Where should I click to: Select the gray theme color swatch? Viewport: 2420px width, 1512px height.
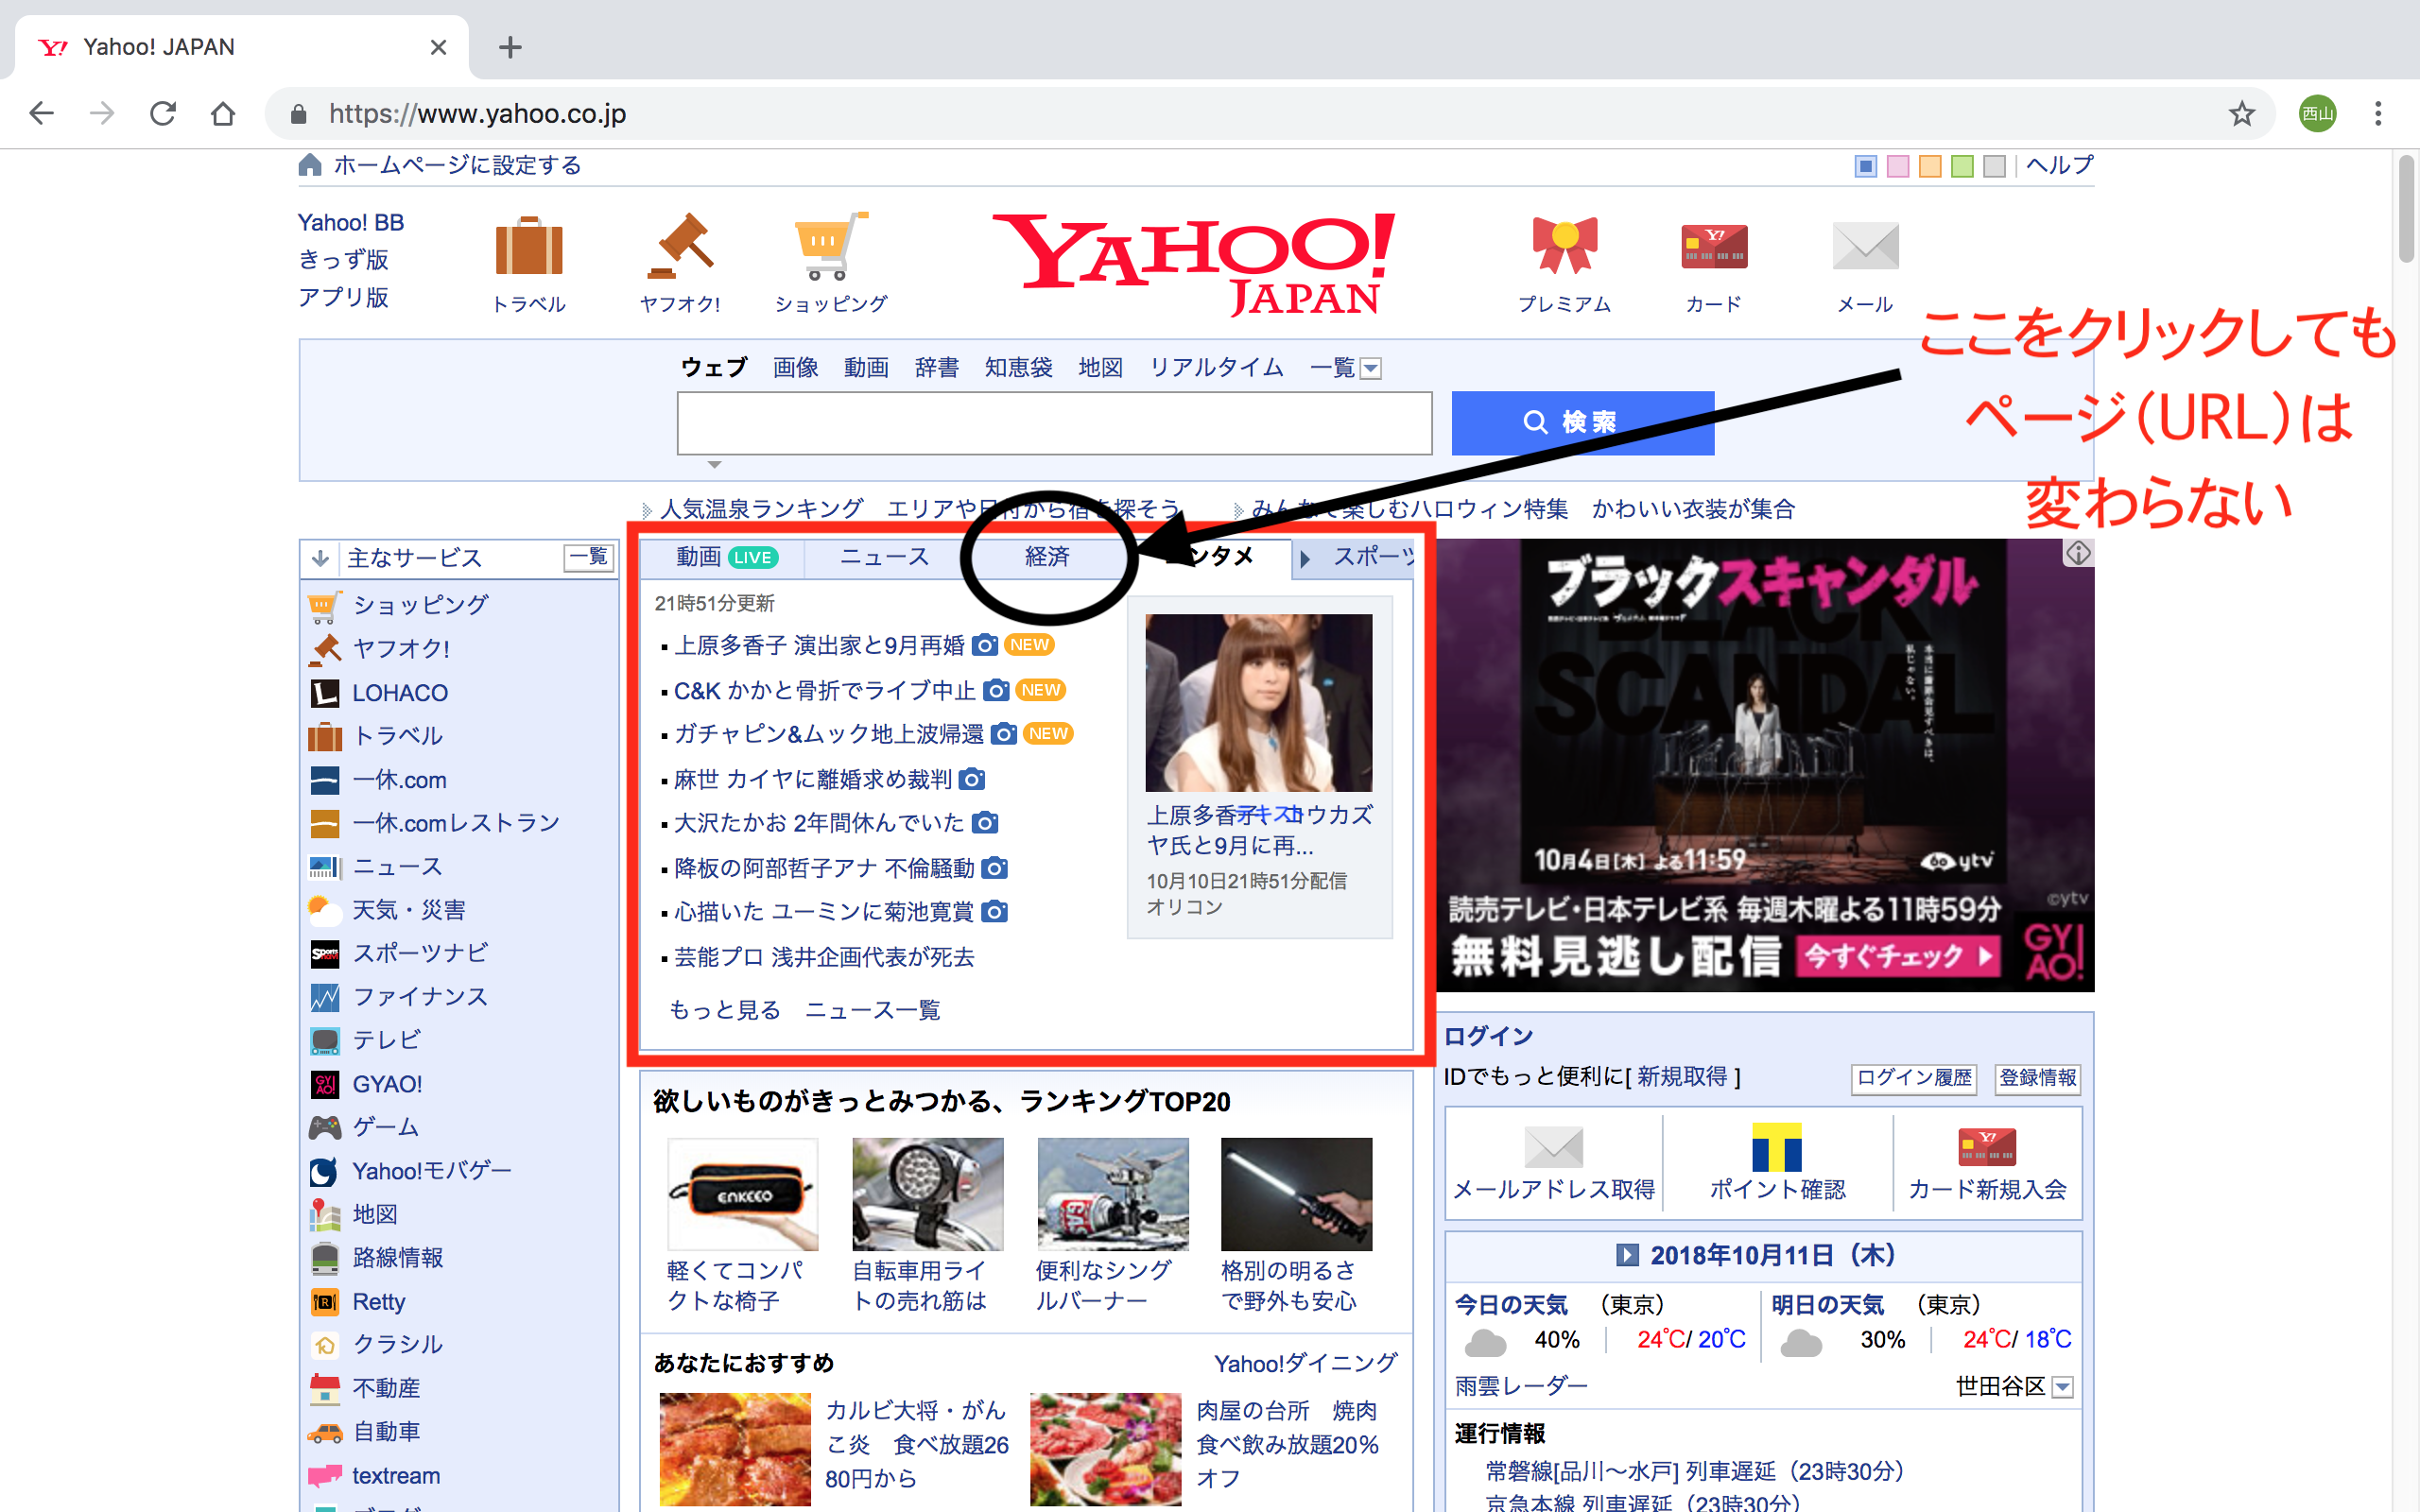click(1994, 166)
